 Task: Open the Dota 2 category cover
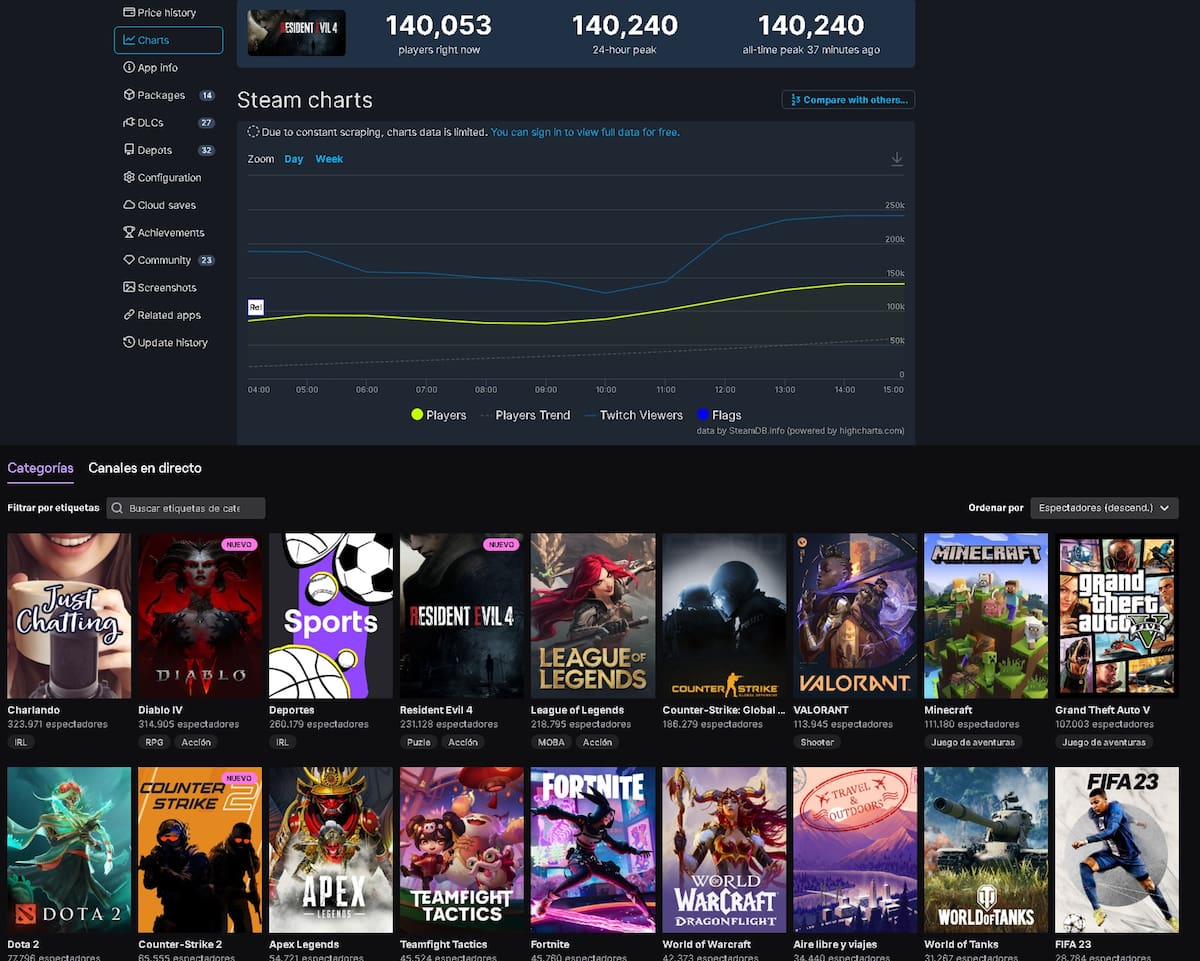(69, 850)
